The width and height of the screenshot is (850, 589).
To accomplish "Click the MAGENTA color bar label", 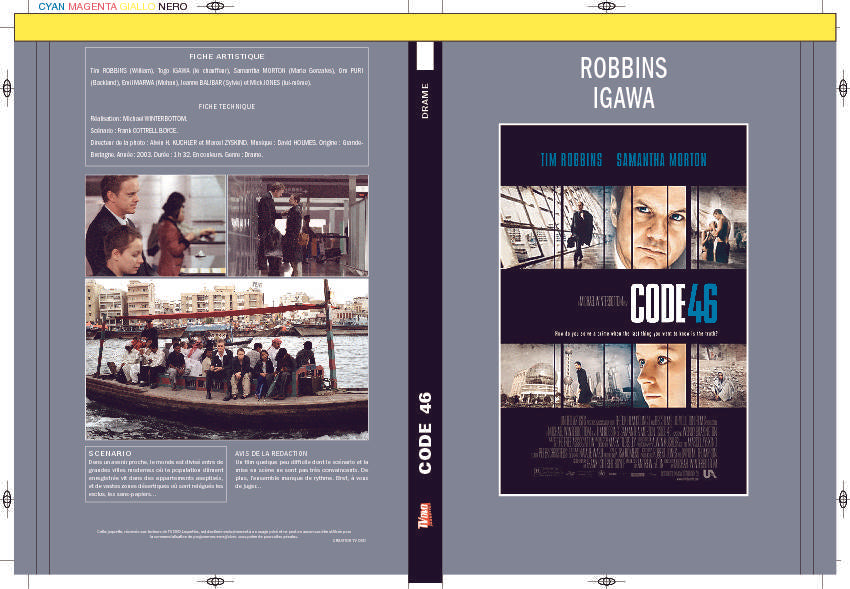I will 90,8.
